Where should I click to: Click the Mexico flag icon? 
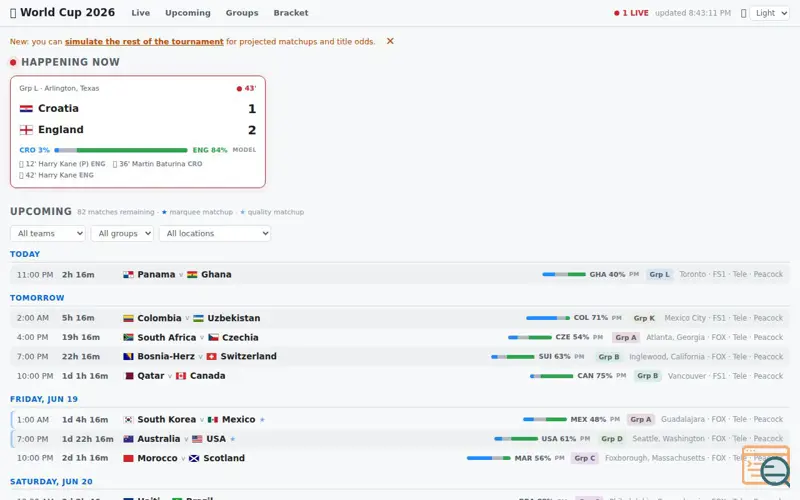pyautogui.click(x=213, y=420)
